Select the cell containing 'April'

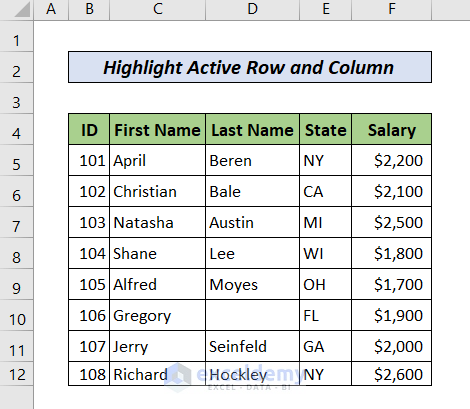click(158, 160)
